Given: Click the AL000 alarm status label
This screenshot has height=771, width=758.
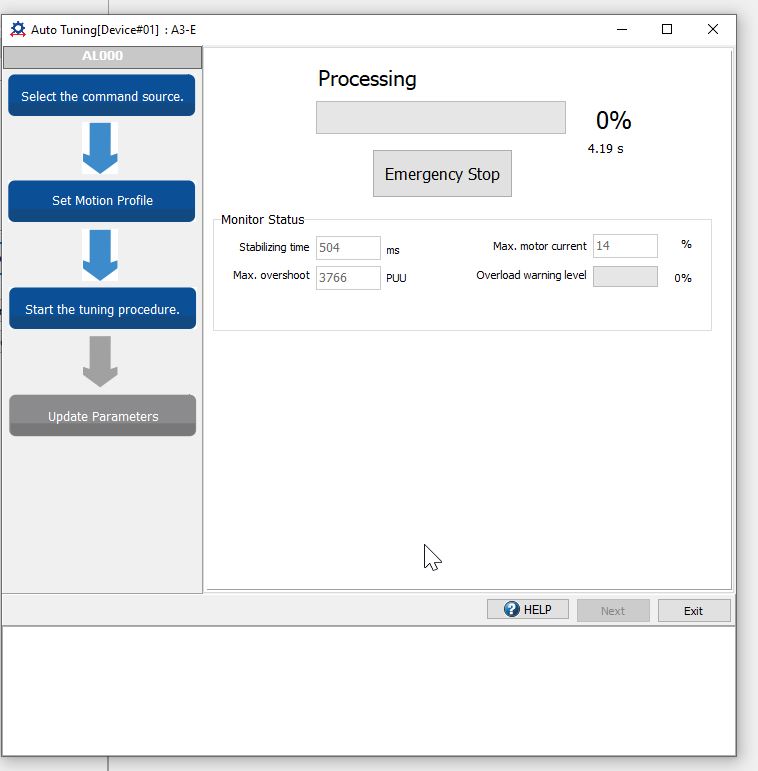Looking at the screenshot, I should coord(102,57).
